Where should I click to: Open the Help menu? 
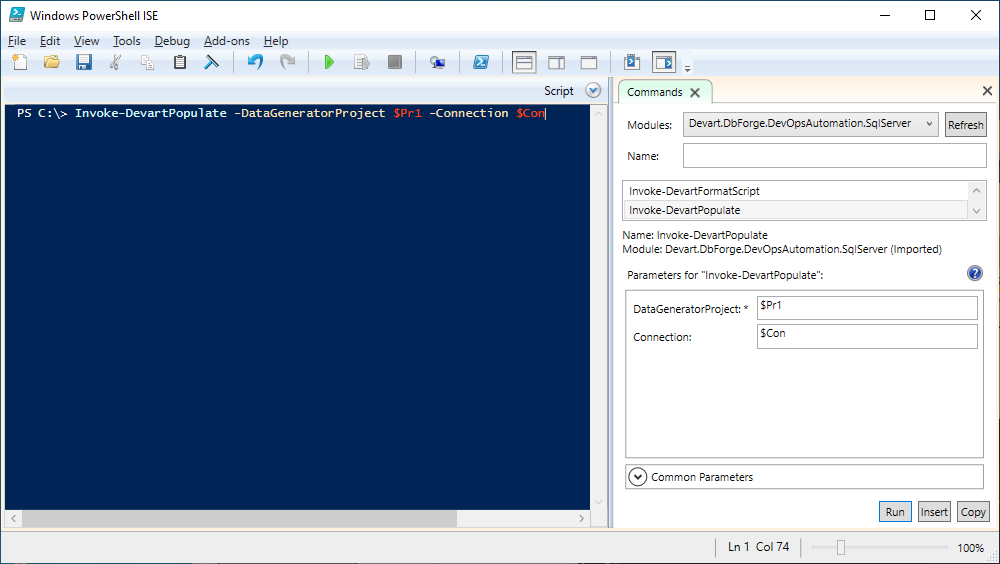coord(276,41)
